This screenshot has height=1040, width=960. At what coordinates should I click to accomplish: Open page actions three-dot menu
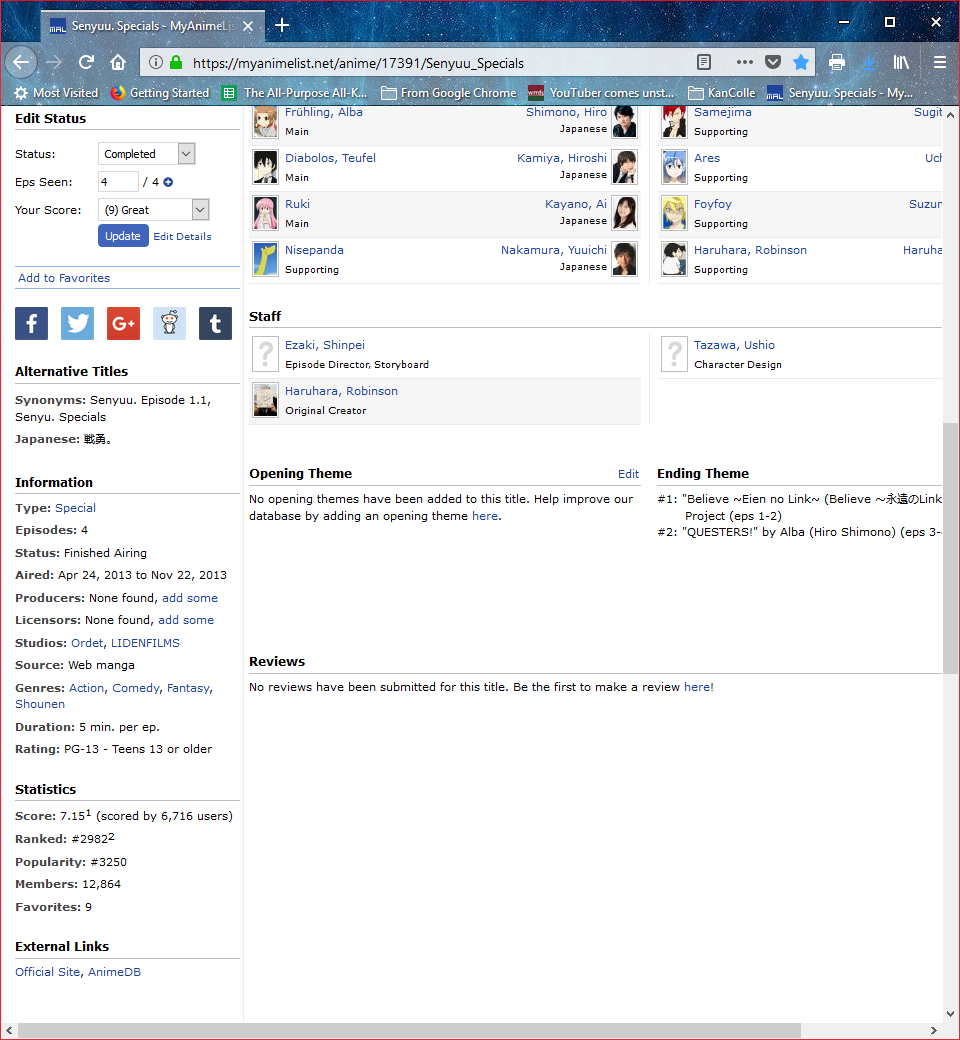(x=745, y=62)
